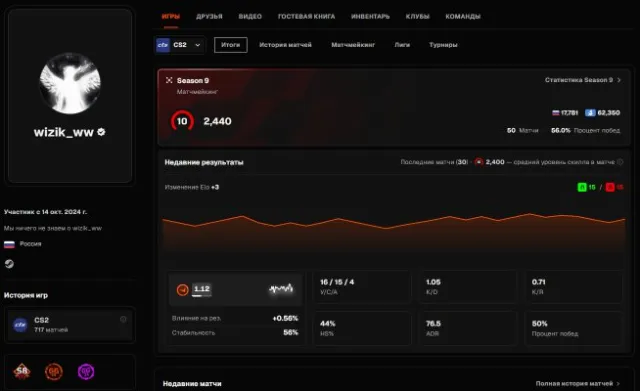Open the КОМАНДЫ tab
Screen dimensions: 640x391
[463, 16]
